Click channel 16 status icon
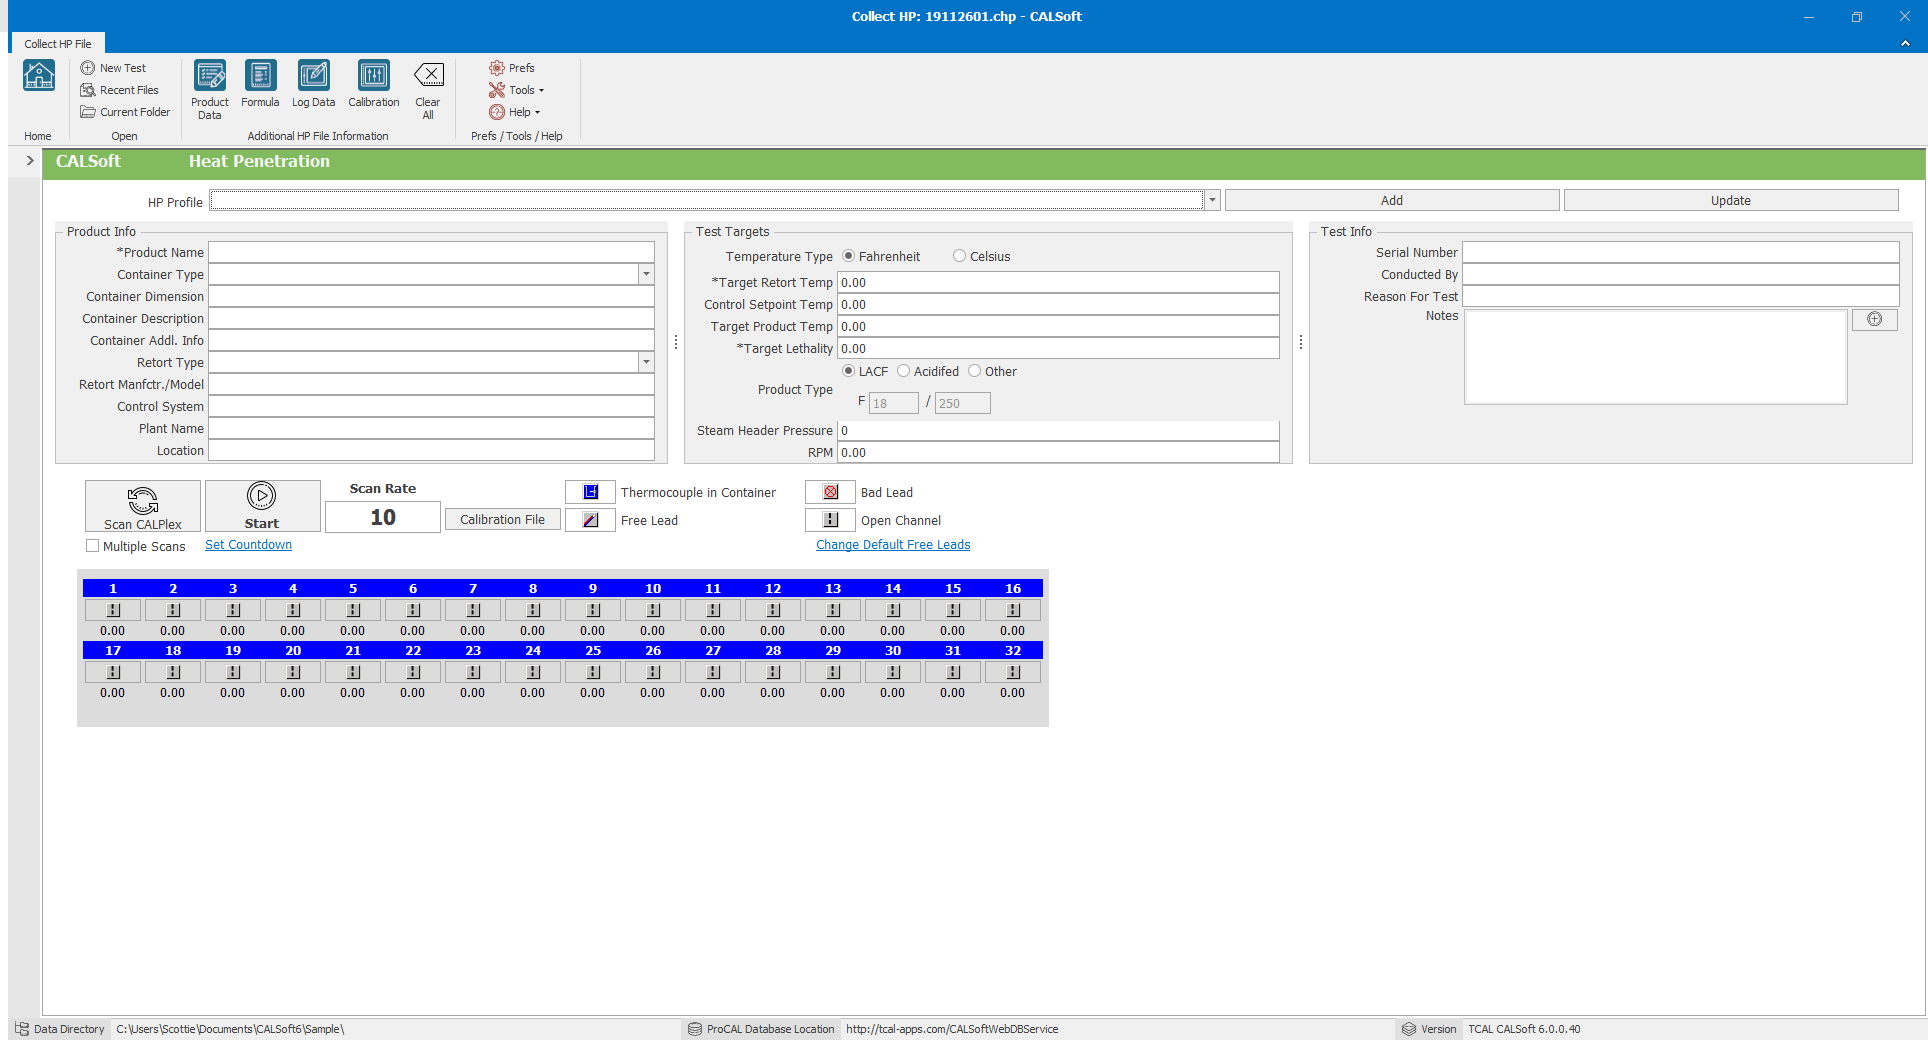Screen dimensions: 1928x1040 [x=1013, y=610]
